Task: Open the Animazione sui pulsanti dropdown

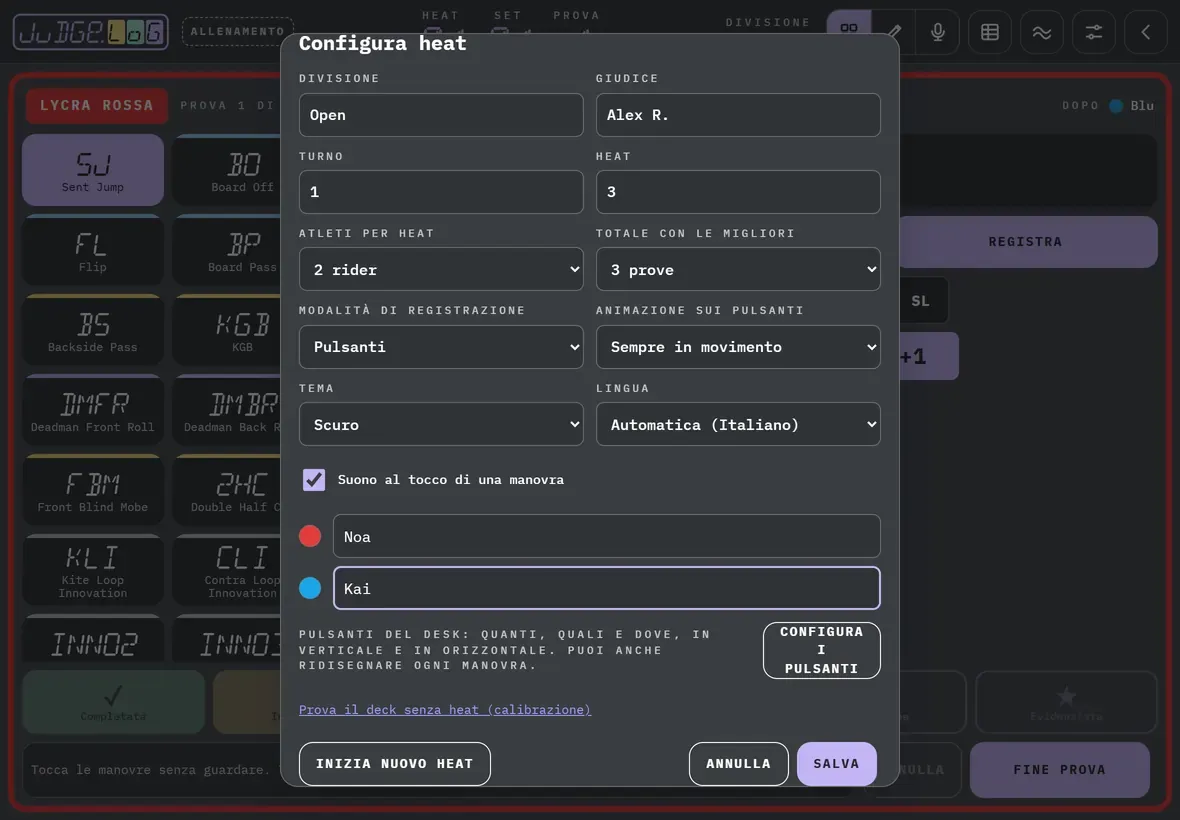Action: click(738, 347)
